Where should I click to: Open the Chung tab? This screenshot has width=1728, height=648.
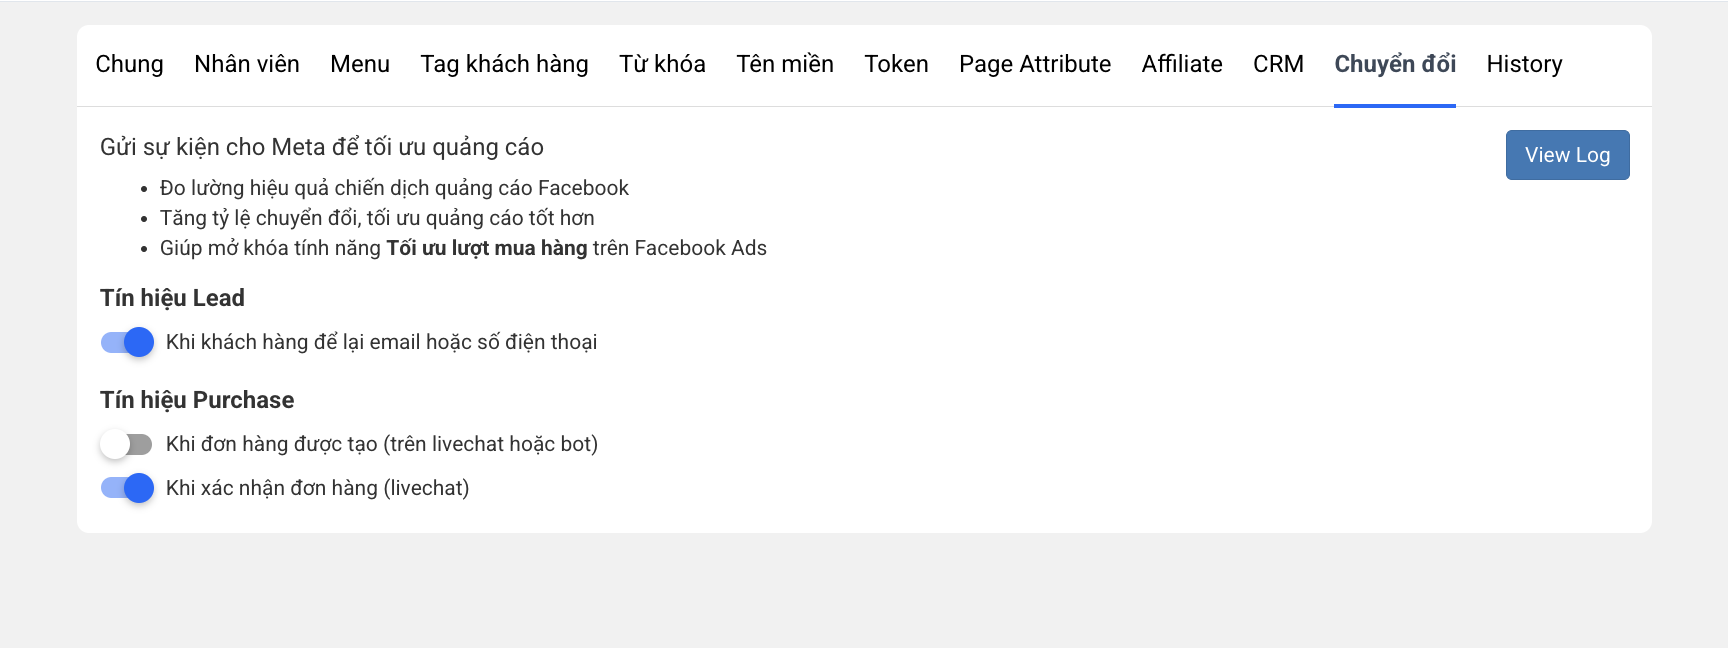pyautogui.click(x=129, y=64)
